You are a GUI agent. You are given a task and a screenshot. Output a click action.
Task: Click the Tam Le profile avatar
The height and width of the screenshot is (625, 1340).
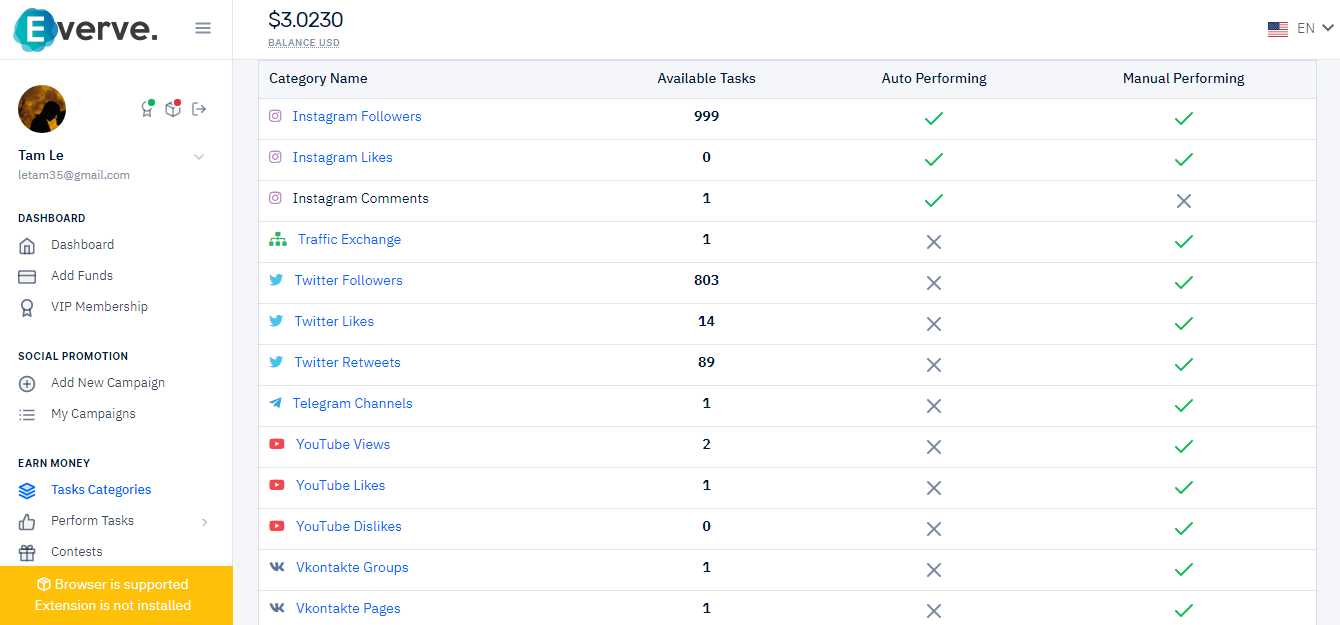pyautogui.click(x=42, y=109)
